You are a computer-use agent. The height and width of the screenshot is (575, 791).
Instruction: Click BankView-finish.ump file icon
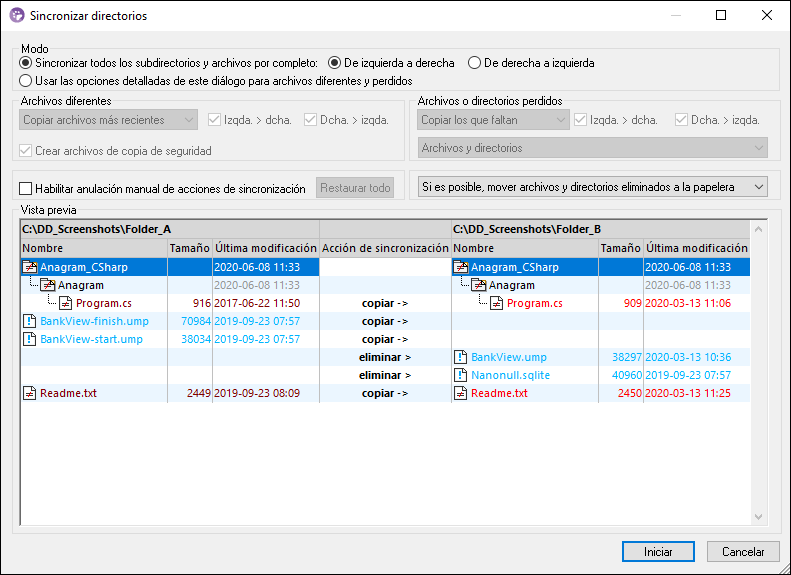pos(29,321)
